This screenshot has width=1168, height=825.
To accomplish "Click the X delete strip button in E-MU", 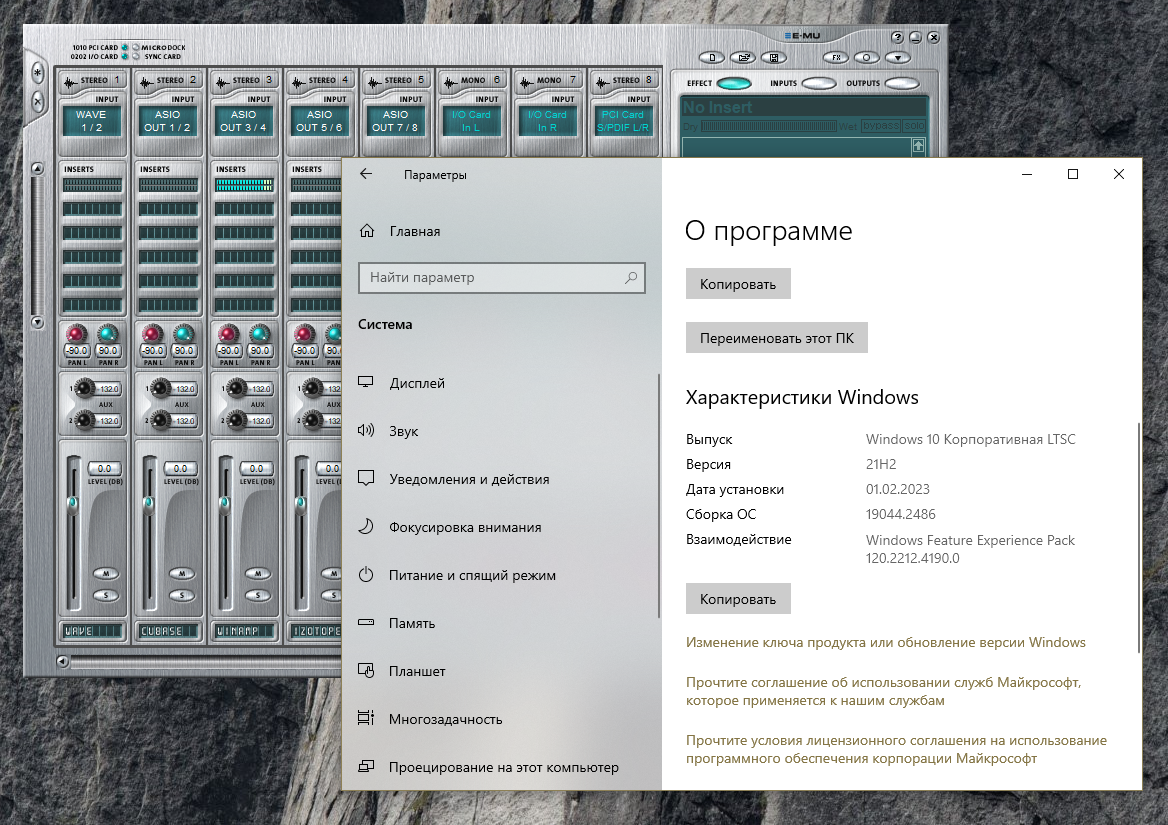I will tap(38, 101).
